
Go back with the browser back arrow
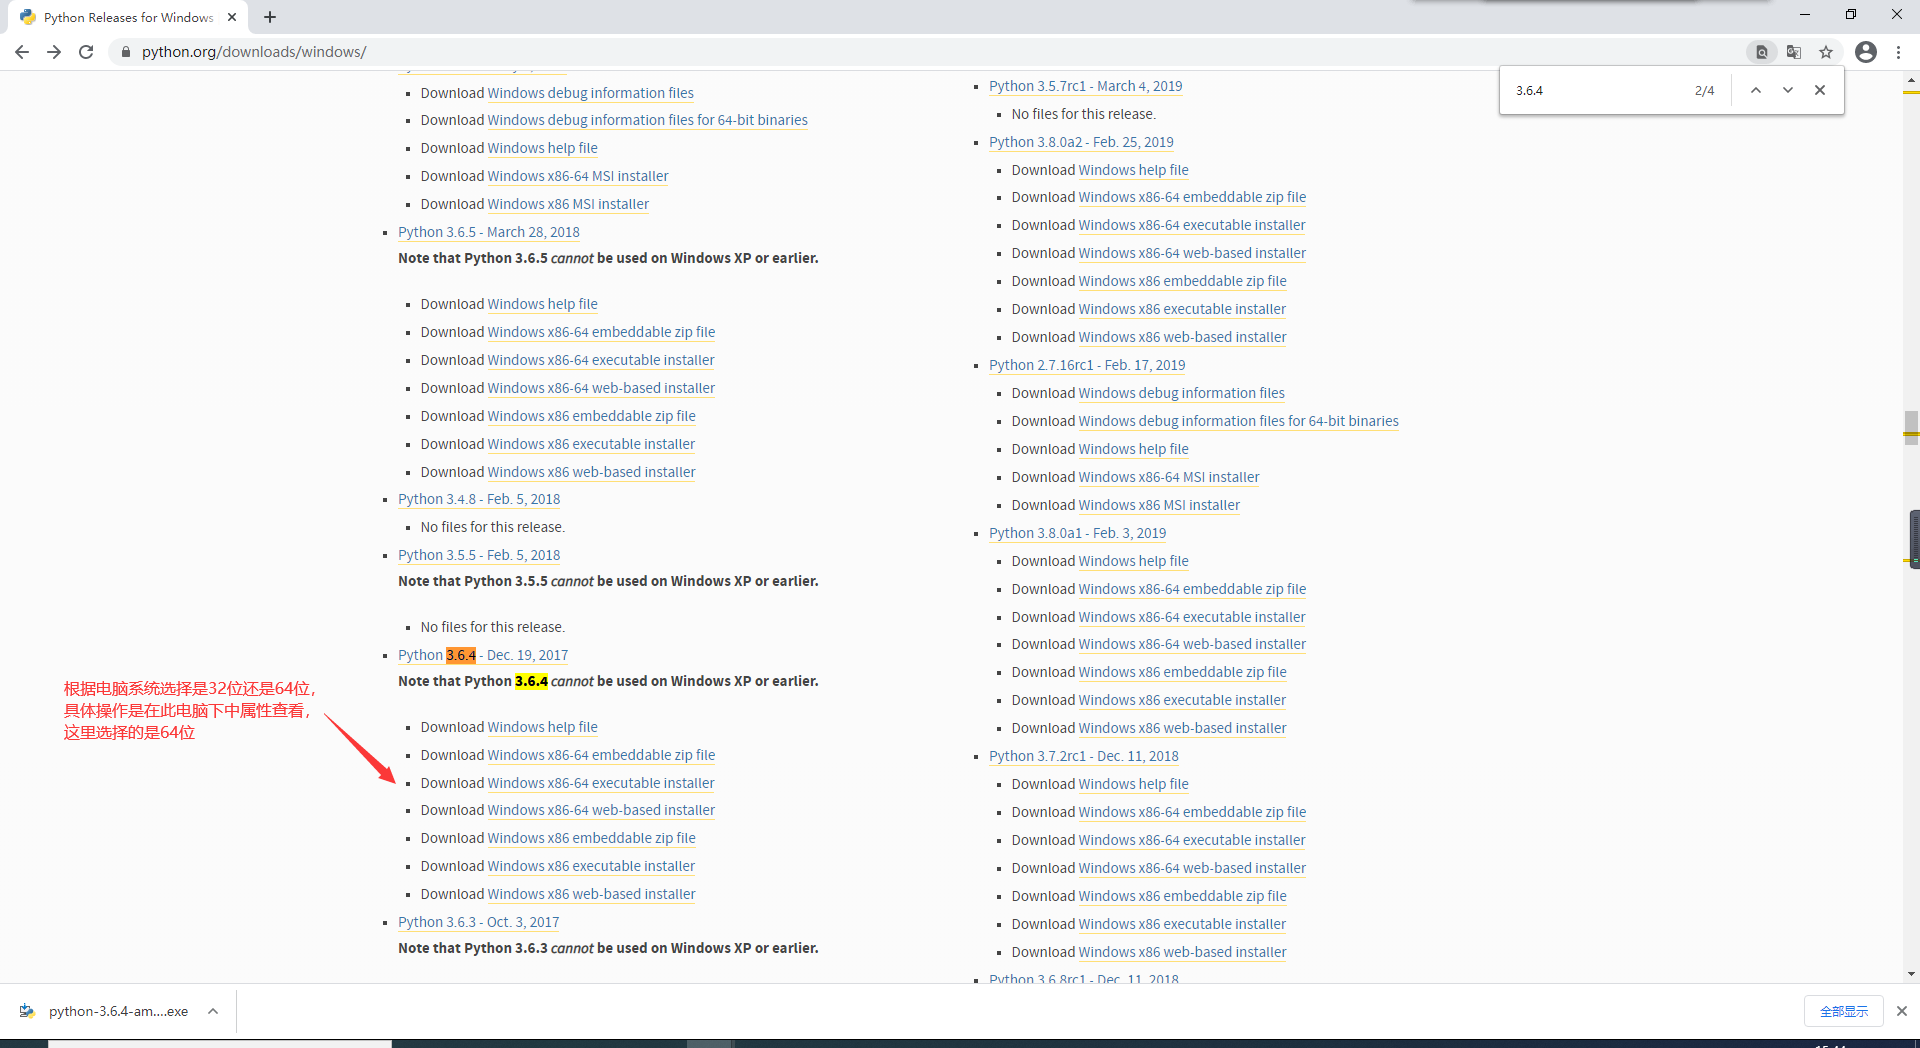(x=22, y=52)
